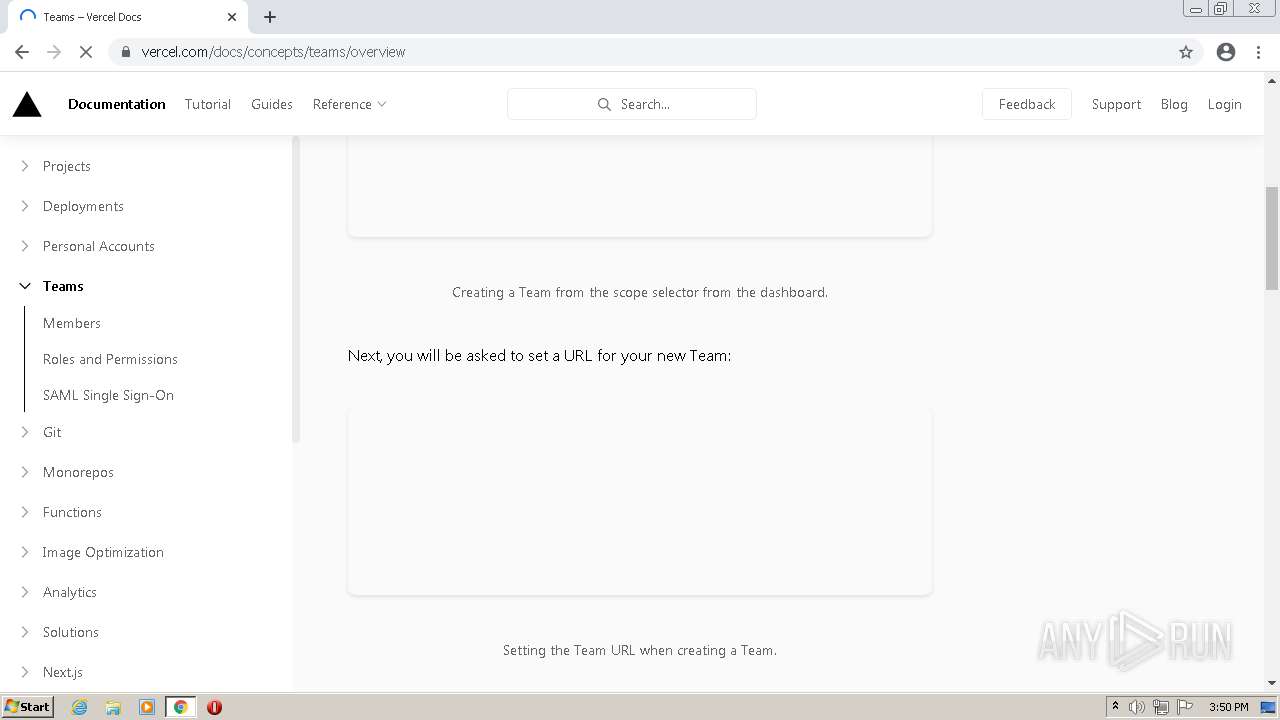Focus the Search field

pyautogui.click(x=632, y=104)
